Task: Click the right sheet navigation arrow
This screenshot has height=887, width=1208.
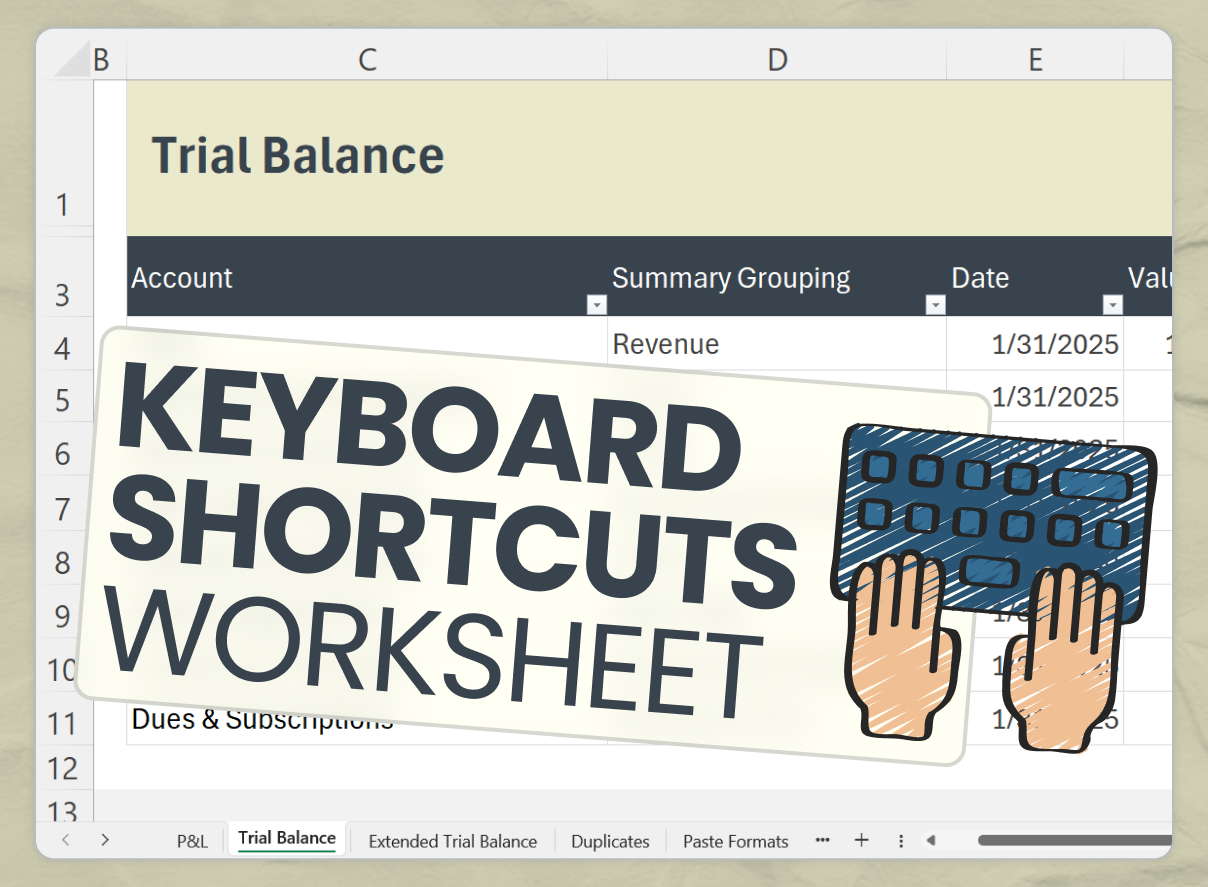Action: click(x=105, y=841)
